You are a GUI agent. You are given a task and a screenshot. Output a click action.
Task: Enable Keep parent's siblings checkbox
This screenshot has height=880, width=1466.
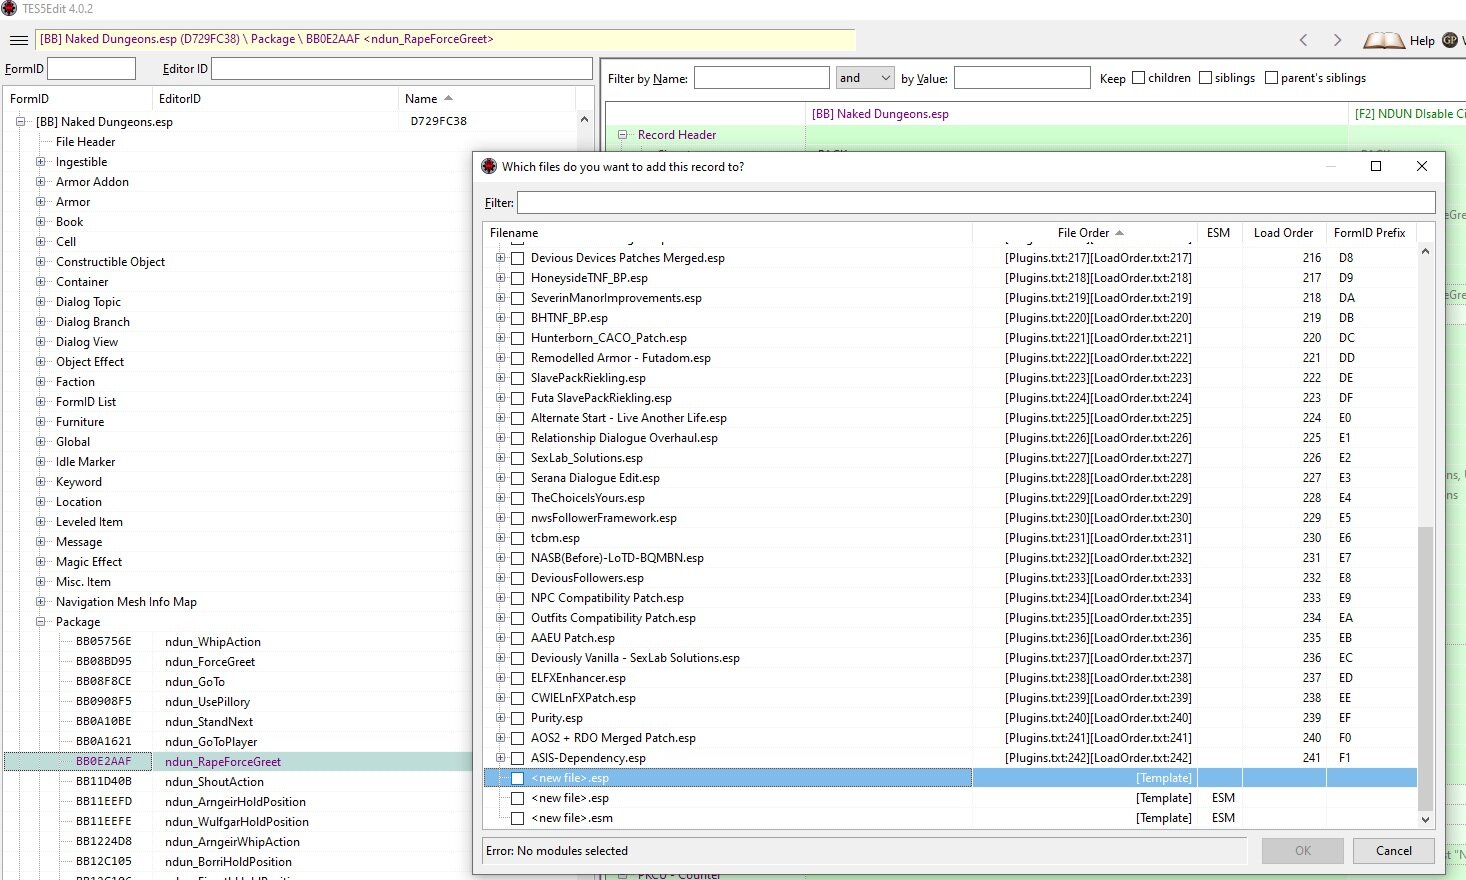point(1271,78)
